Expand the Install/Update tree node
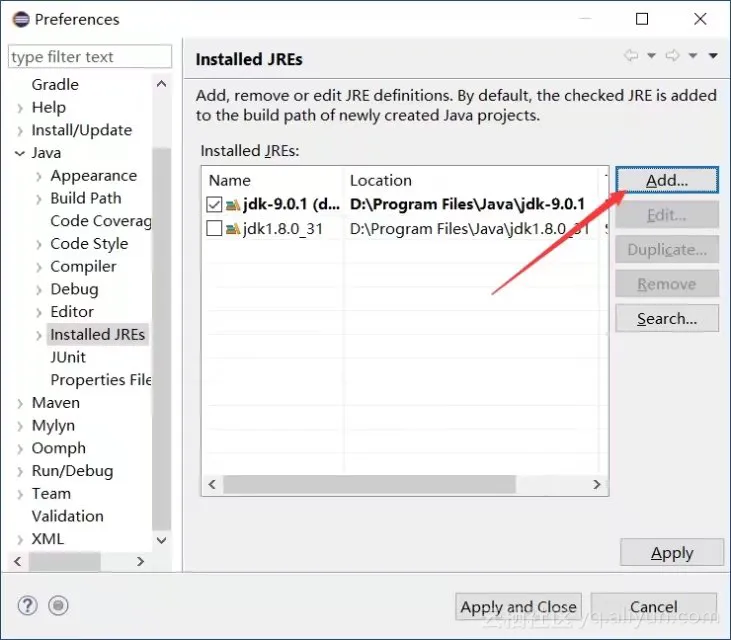 click(x=20, y=131)
